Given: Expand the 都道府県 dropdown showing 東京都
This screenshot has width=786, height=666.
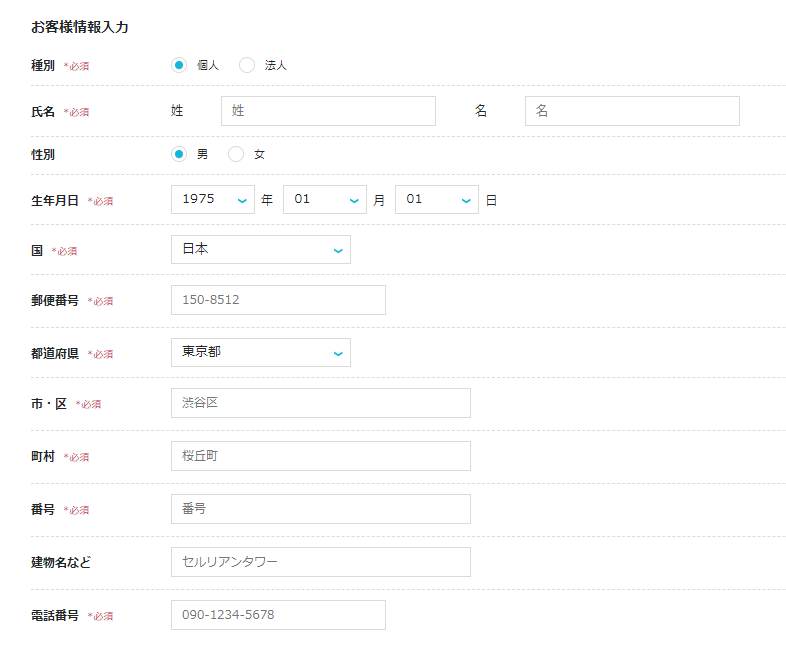Looking at the screenshot, I should point(261,352).
